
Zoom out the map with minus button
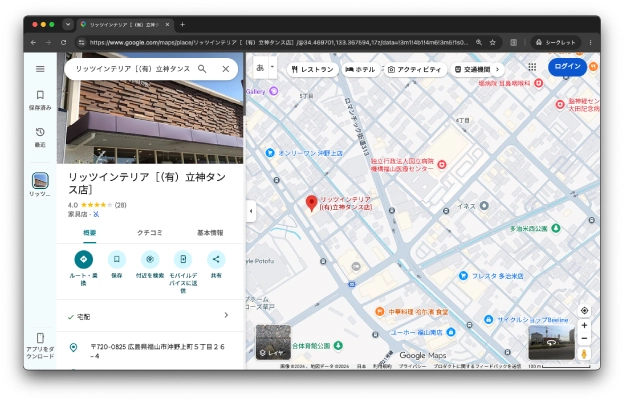pos(584,339)
